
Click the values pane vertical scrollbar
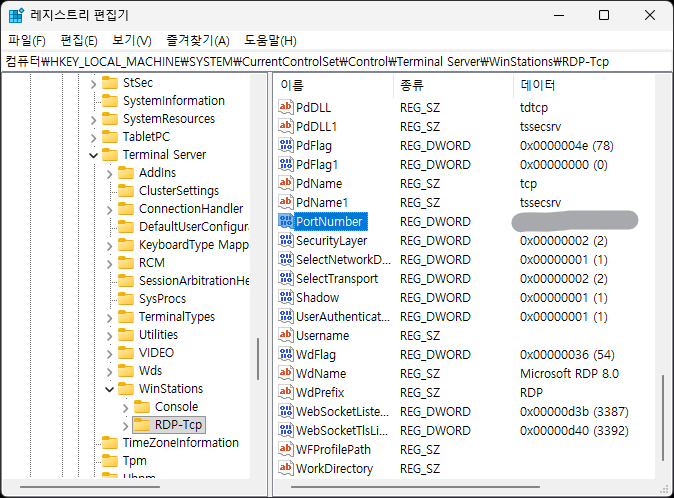pos(661,420)
